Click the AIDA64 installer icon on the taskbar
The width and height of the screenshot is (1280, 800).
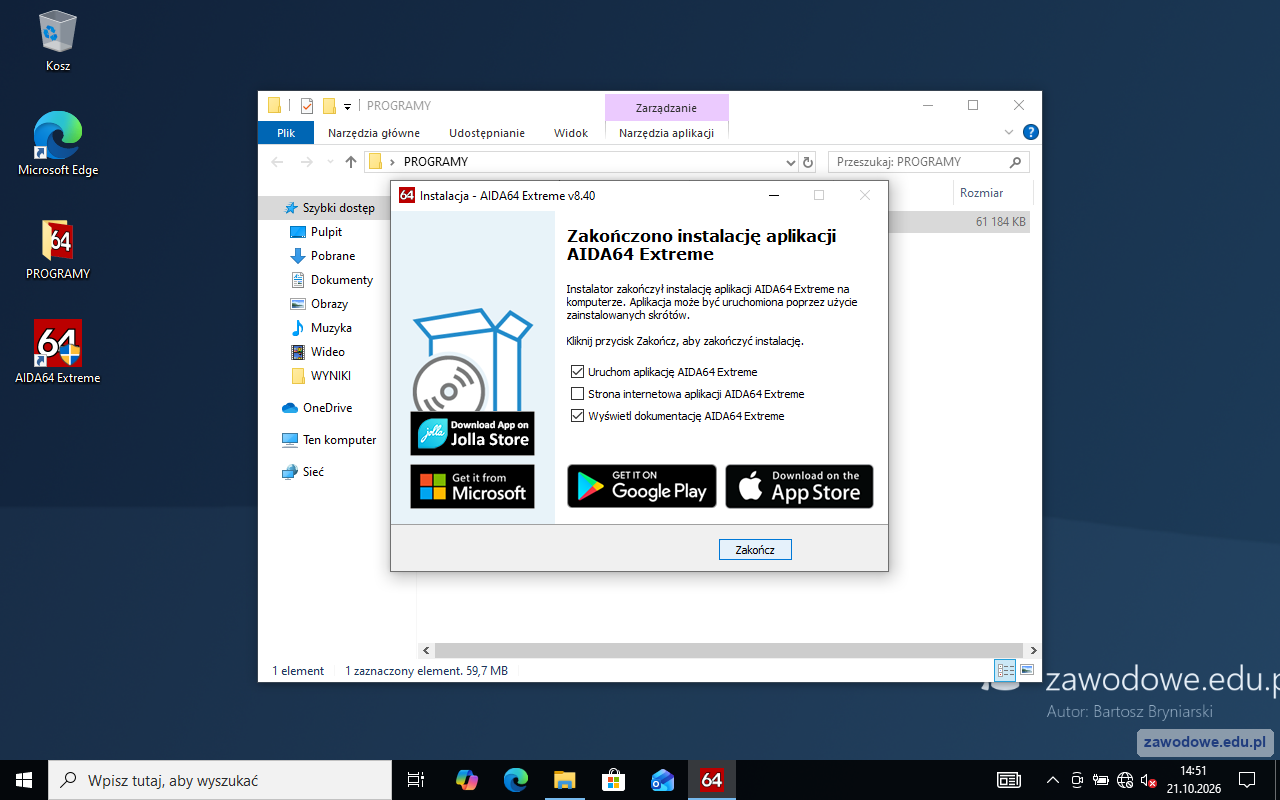coord(711,780)
